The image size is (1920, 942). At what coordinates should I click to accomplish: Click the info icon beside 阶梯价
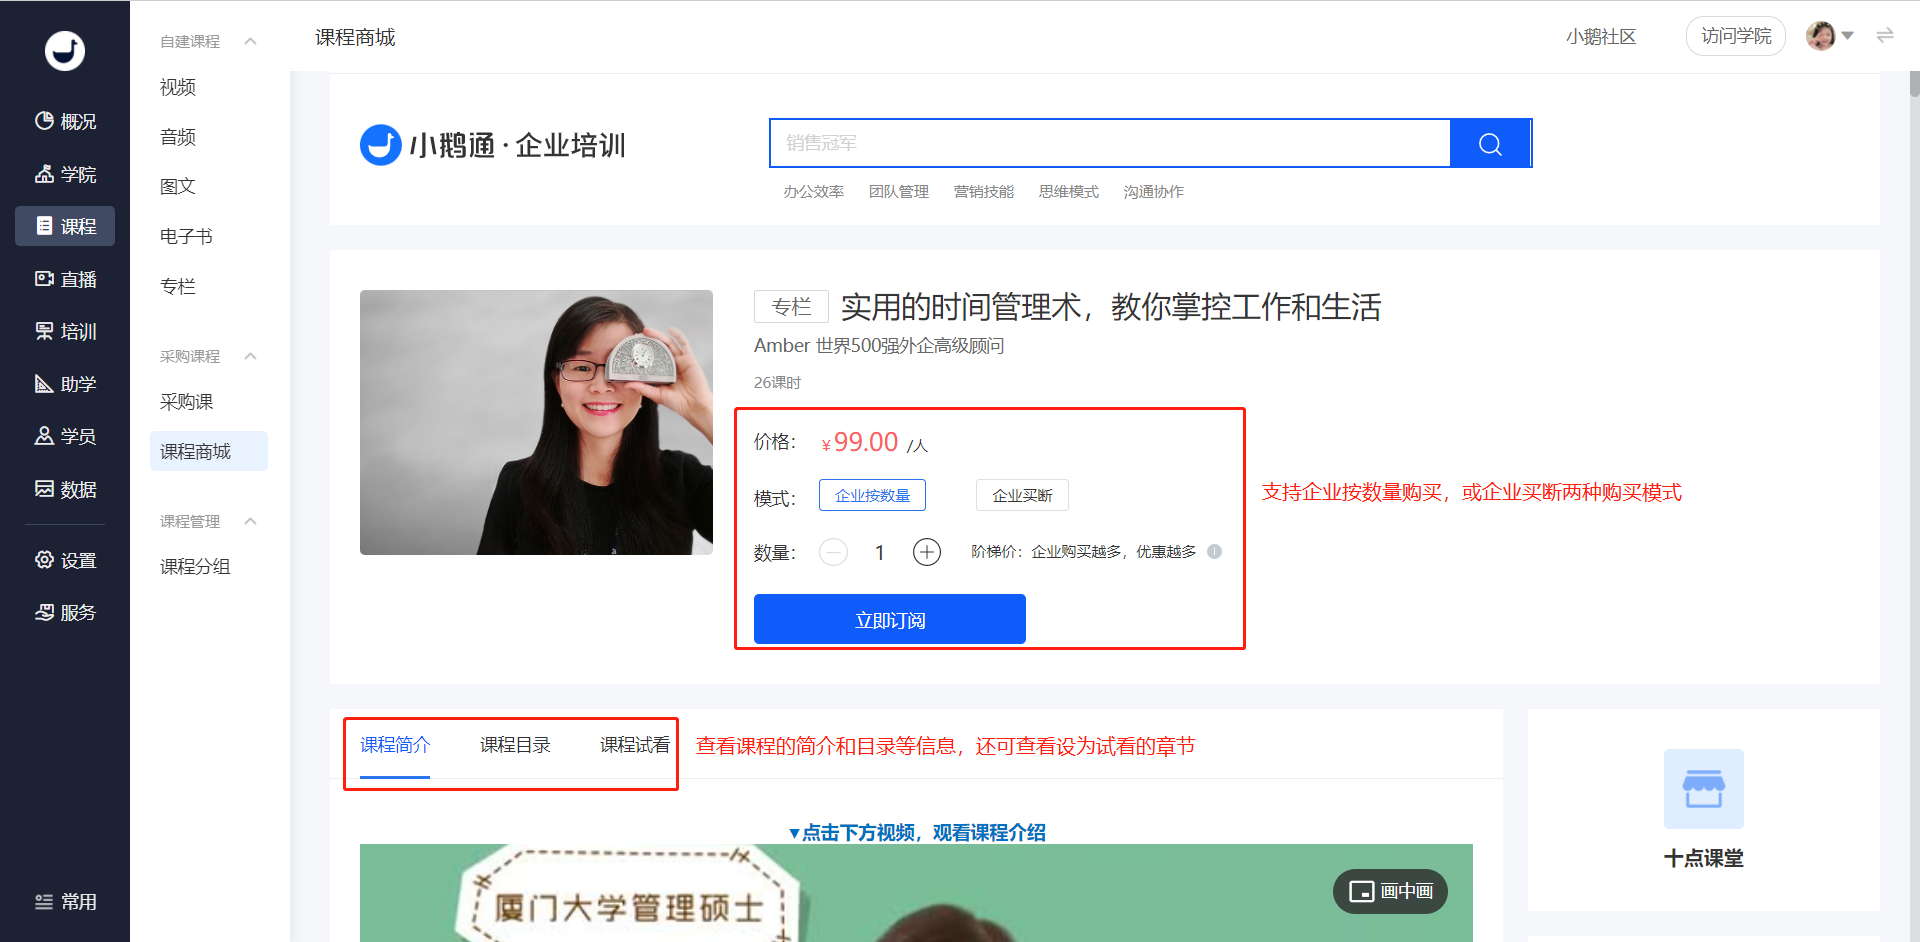coord(1214,551)
